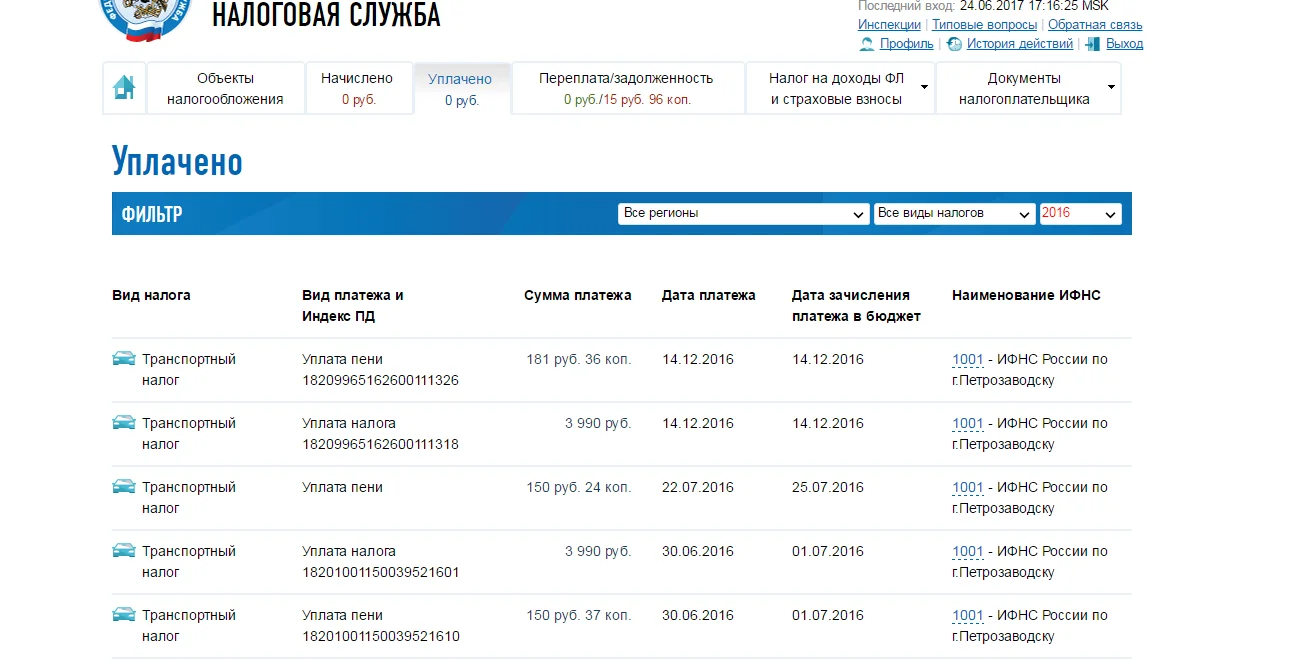Click the car icon beside the first Транспортный налог row

click(124, 356)
